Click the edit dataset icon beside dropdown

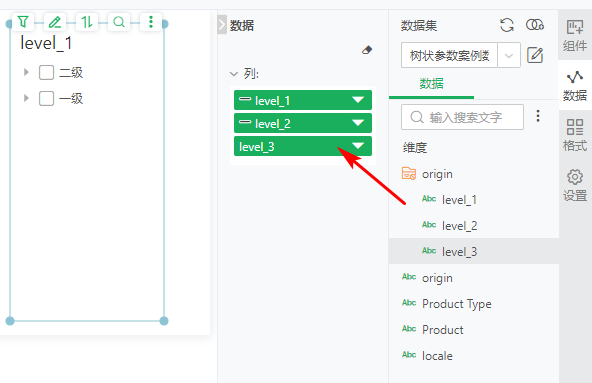[535, 56]
